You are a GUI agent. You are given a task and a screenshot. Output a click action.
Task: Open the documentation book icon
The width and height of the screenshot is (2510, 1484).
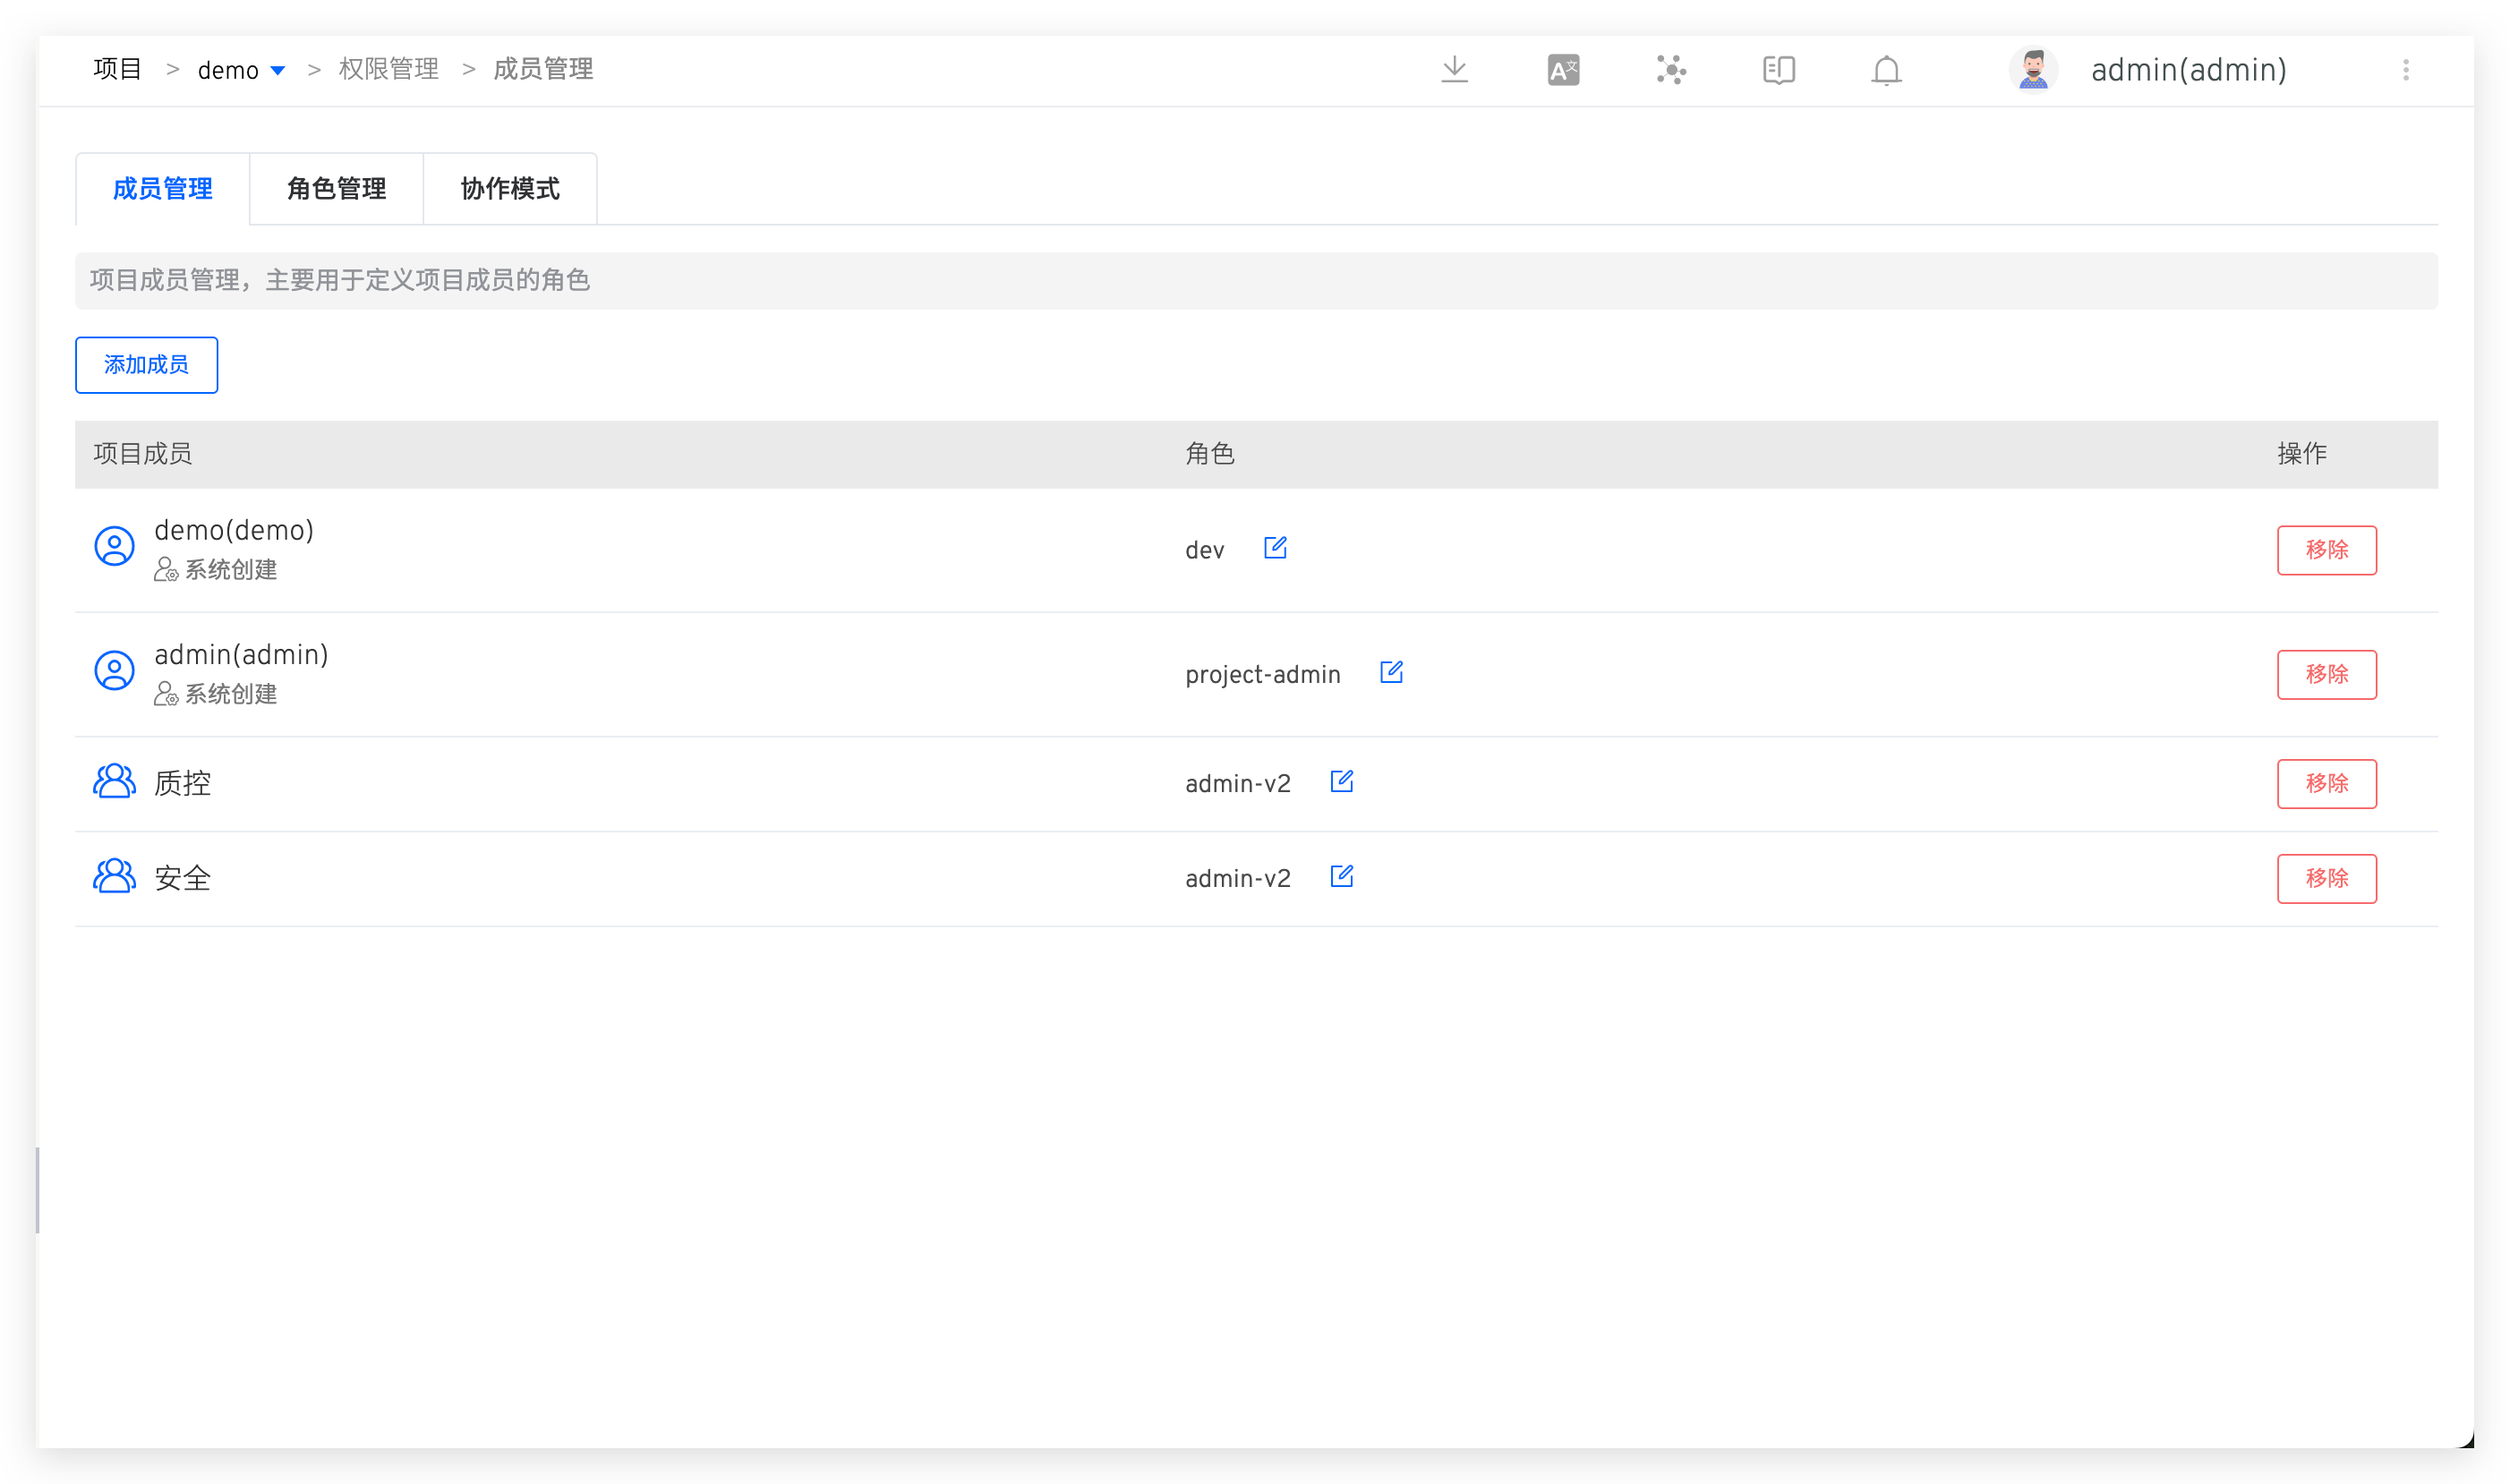(x=1779, y=70)
